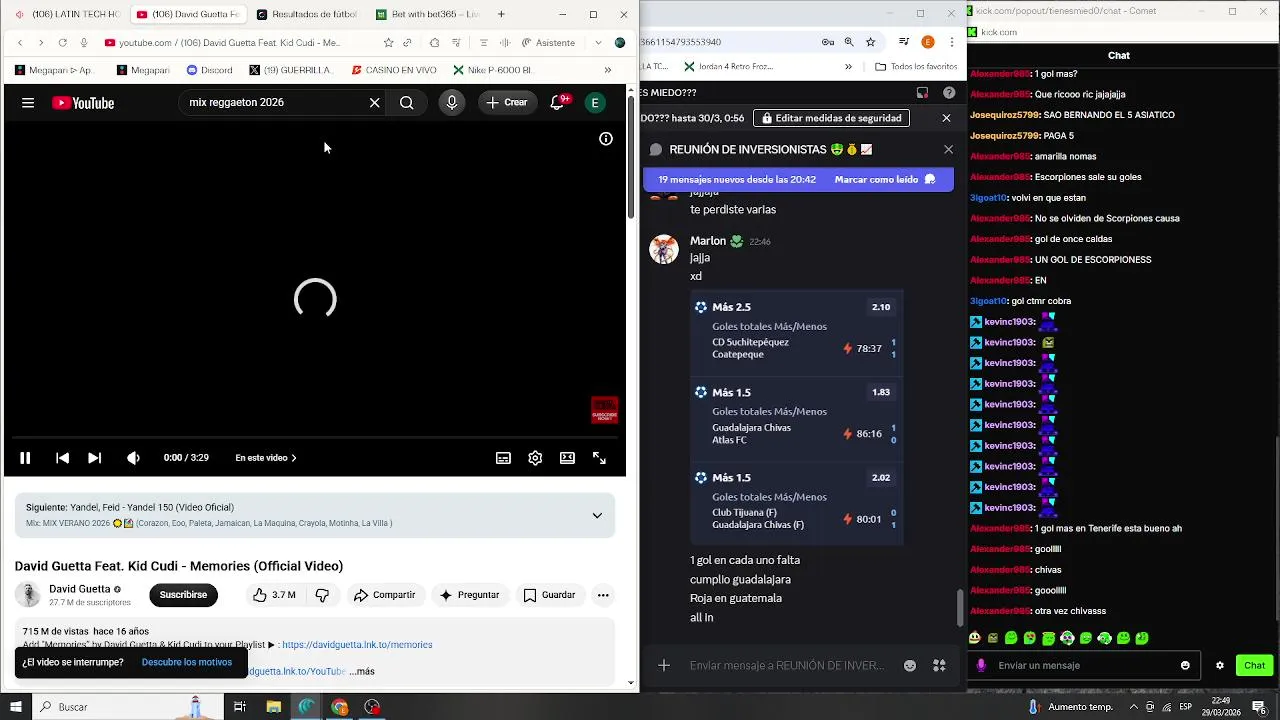Focus the Kick 'Enviar un mensaje' field

pyautogui.click(x=1084, y=665)
